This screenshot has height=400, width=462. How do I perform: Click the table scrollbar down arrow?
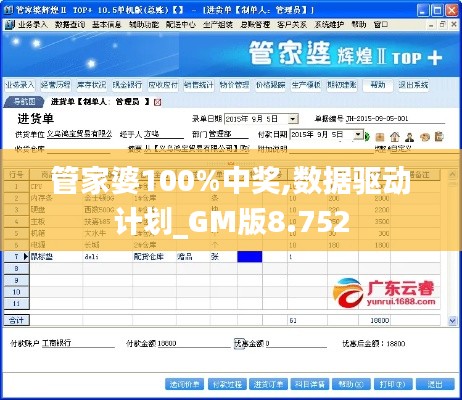point(452,321)
